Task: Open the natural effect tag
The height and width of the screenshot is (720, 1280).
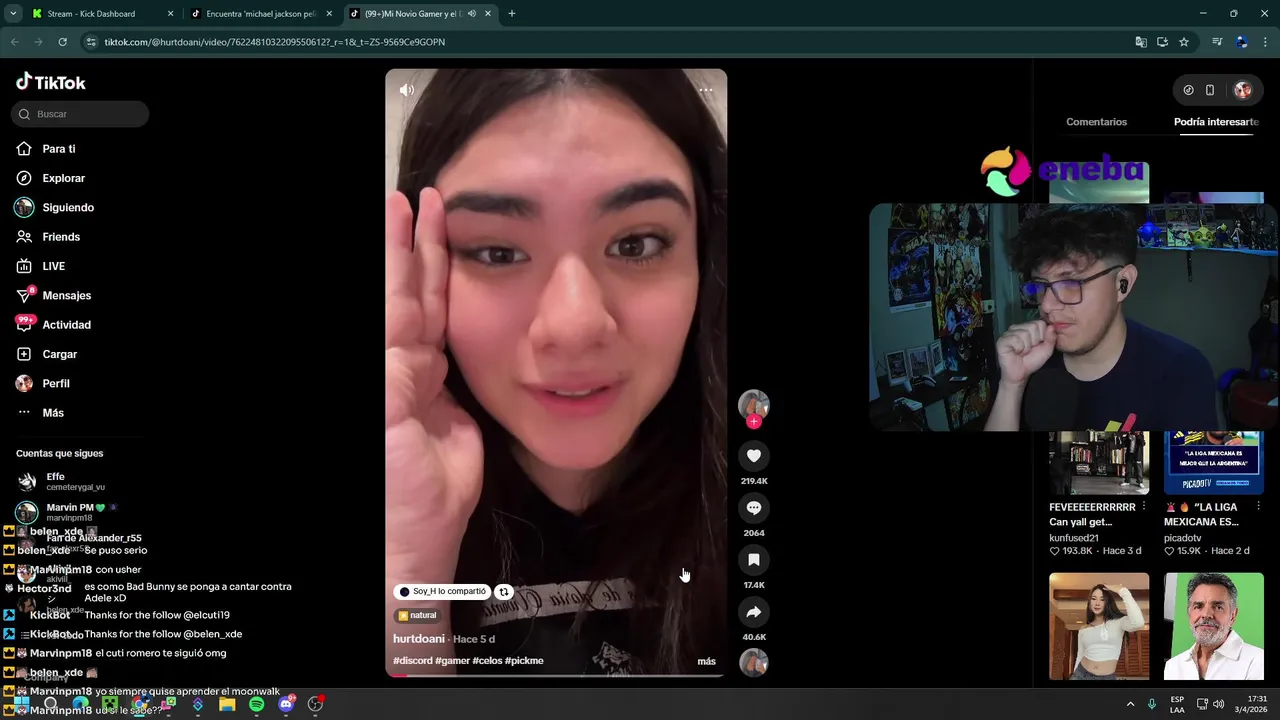Action: tap(417, 615)
